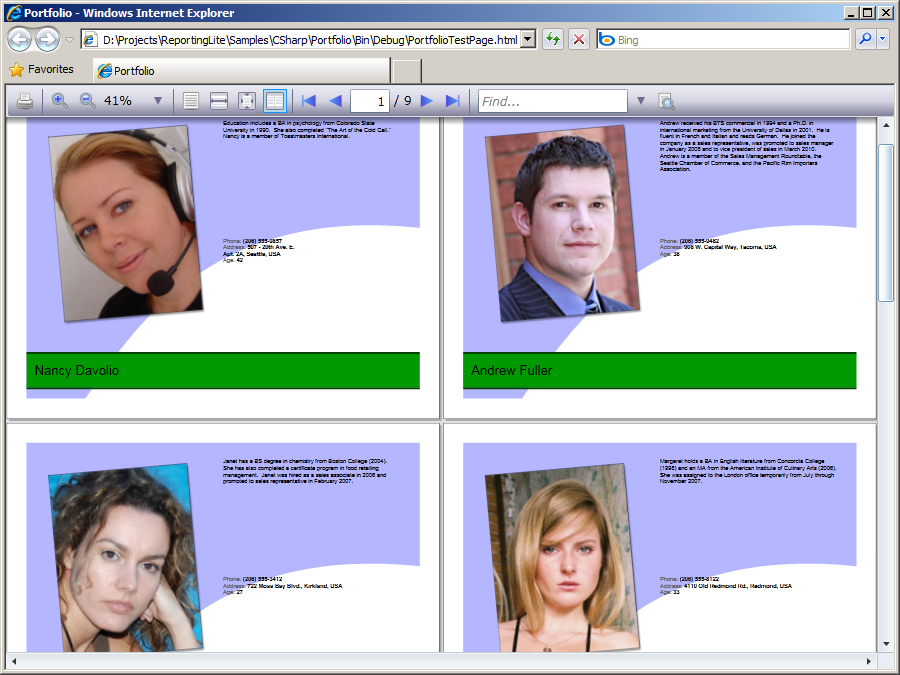900x675 pixels.
Task: Click the vertical scrollbar thumb
Action: pyautogui.click(x=885, y=220)
